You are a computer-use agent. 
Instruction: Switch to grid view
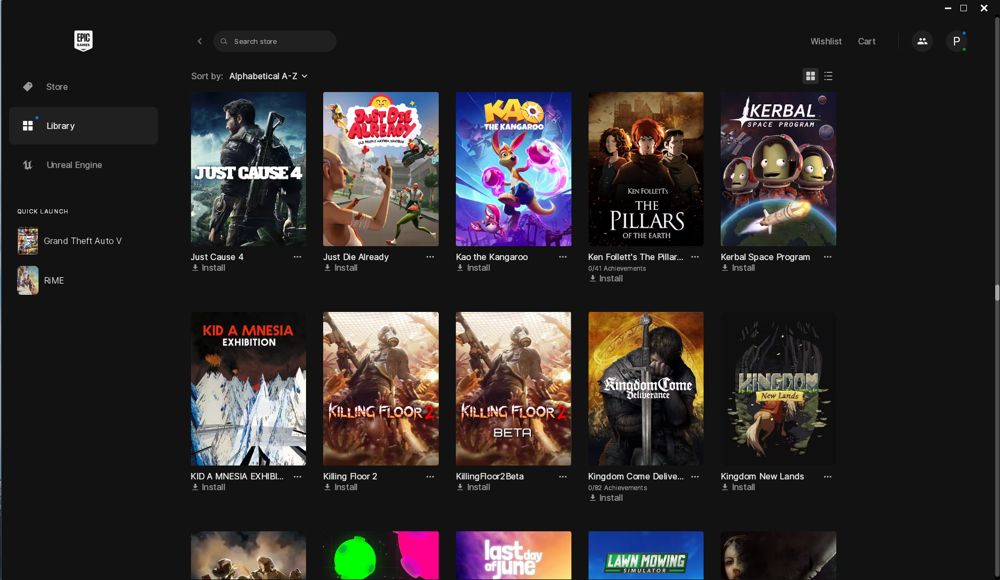coord(810,76)
